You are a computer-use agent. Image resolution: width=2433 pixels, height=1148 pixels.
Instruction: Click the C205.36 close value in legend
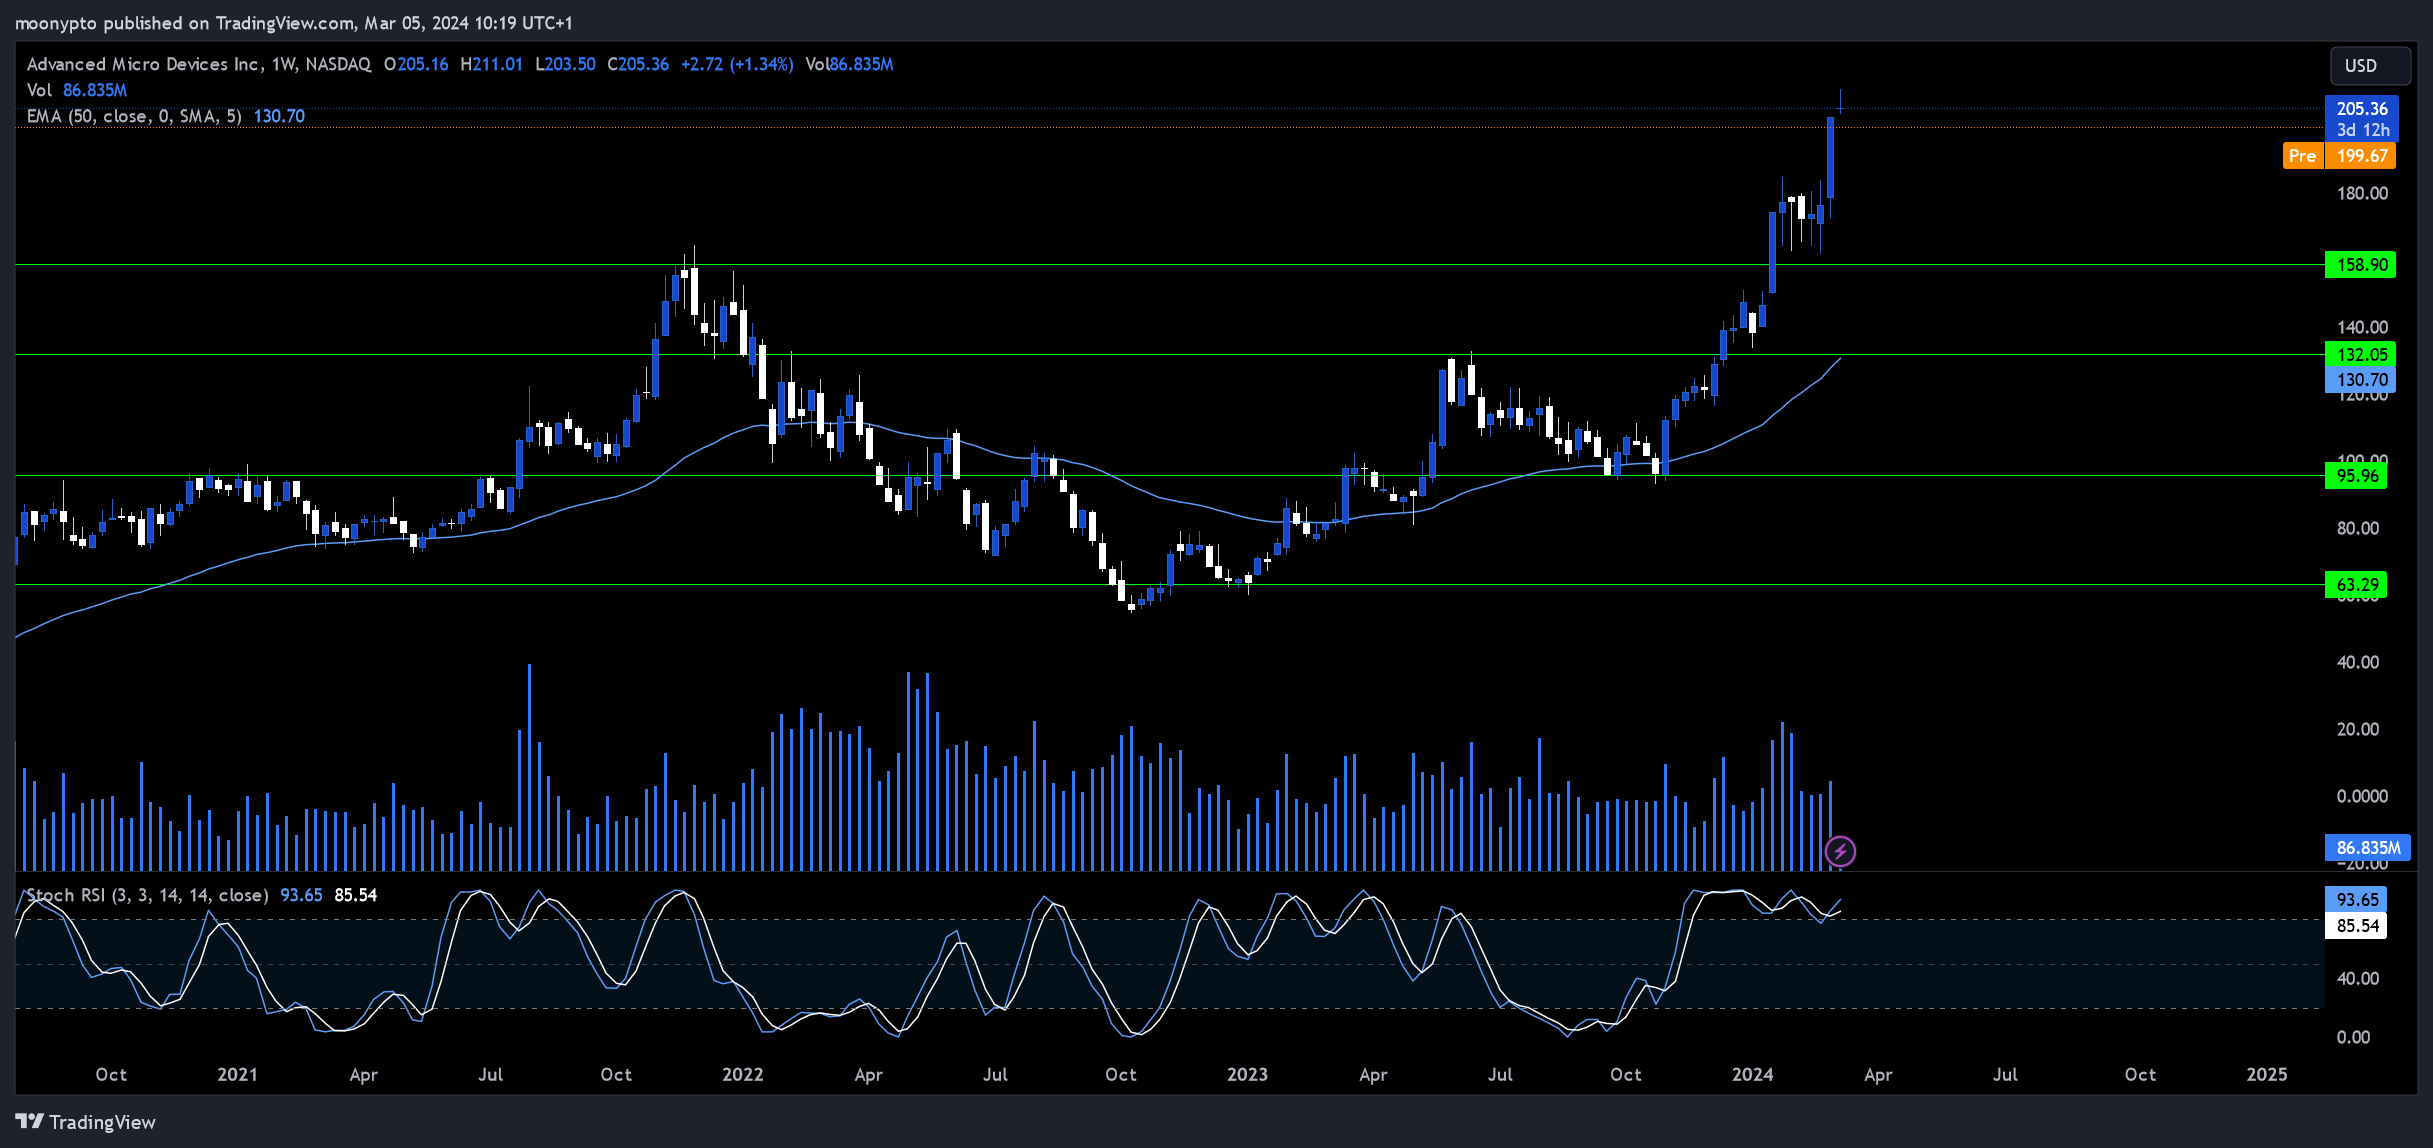pos(638,64)
